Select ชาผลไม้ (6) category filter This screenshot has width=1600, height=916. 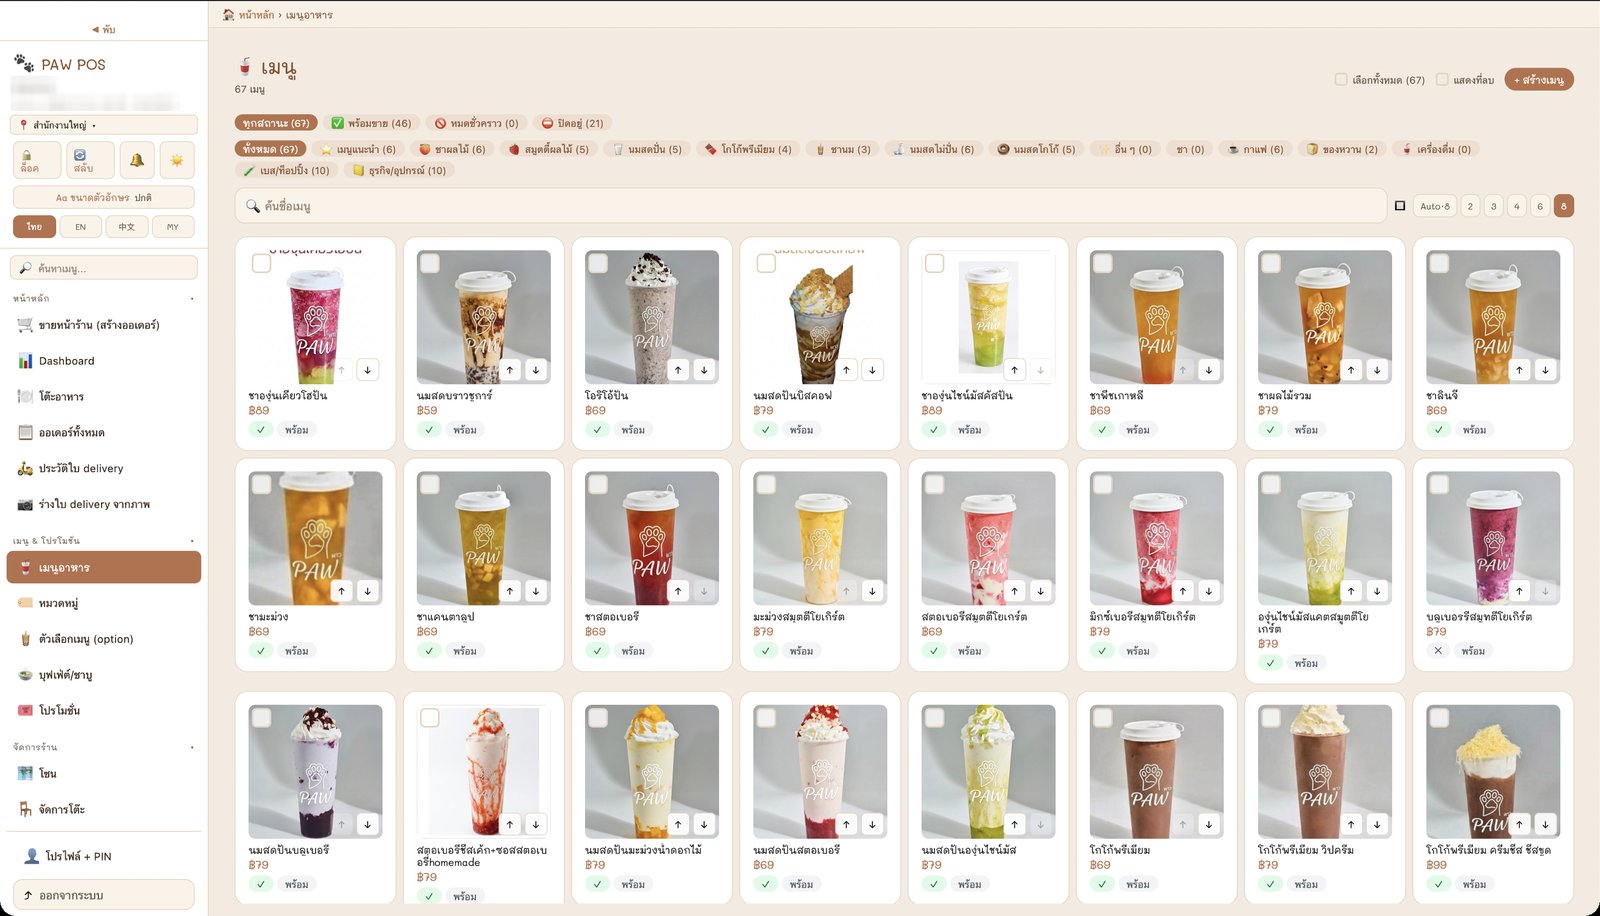451,149
